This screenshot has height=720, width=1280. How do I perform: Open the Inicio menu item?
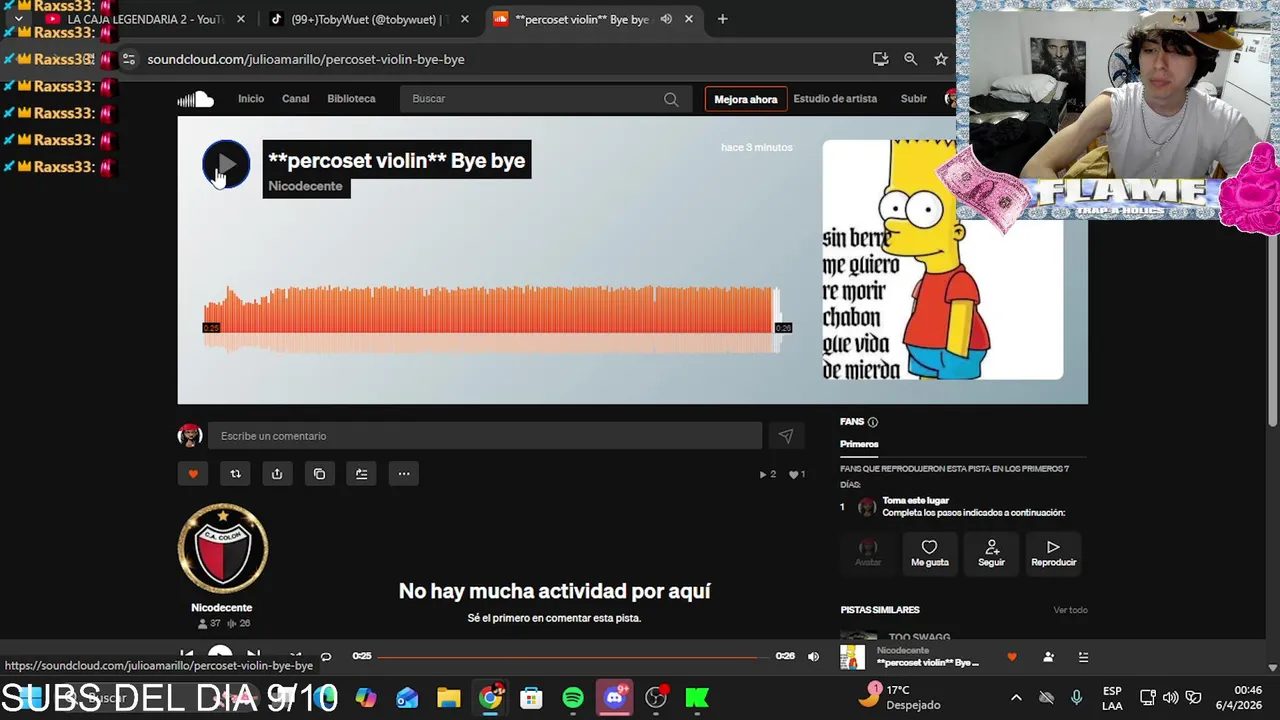tap(251, 99)
